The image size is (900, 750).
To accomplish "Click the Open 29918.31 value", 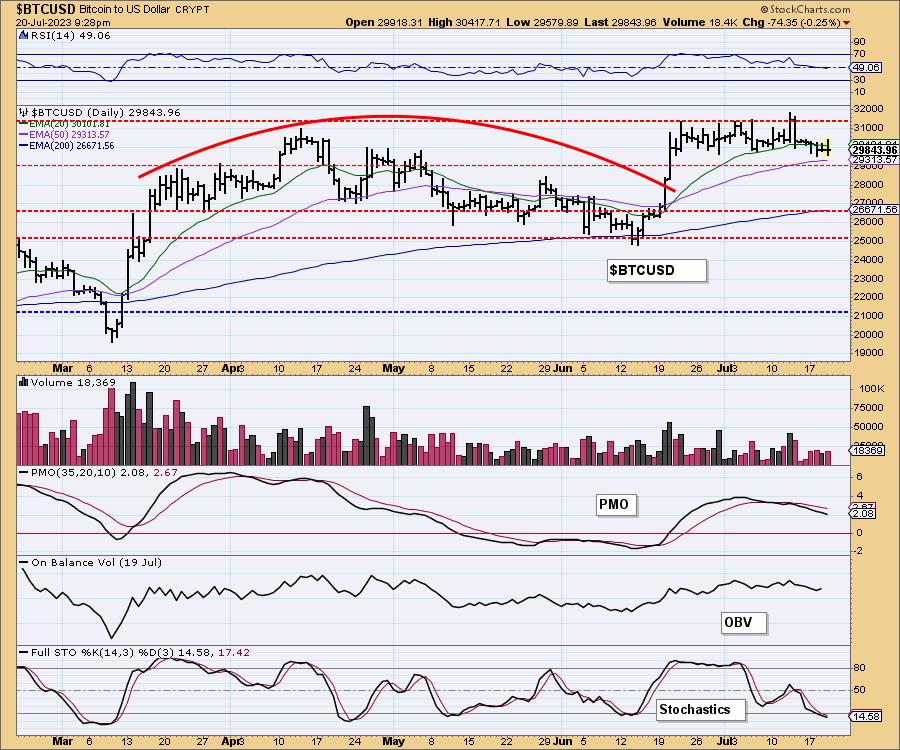I will click(x=383, y=22).
